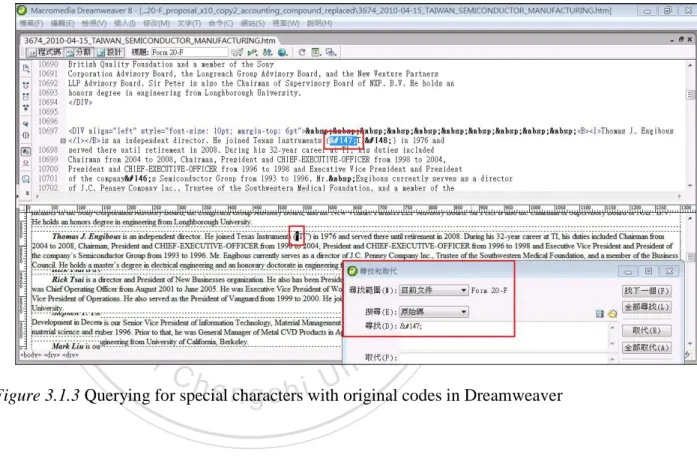This screenshot has height=476, width=697.
Task: Click the Expand All icon in code toolbar
Action: [x=26, y=108]
